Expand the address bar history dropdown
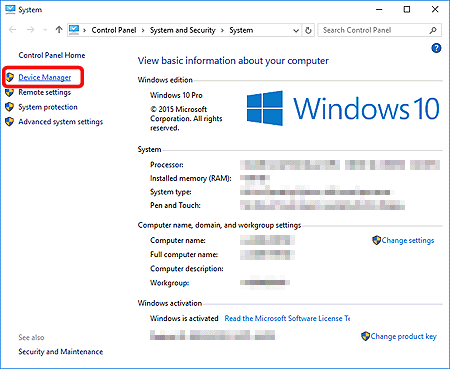This screenshot has width=450, height=369. [x=295, y=31]
